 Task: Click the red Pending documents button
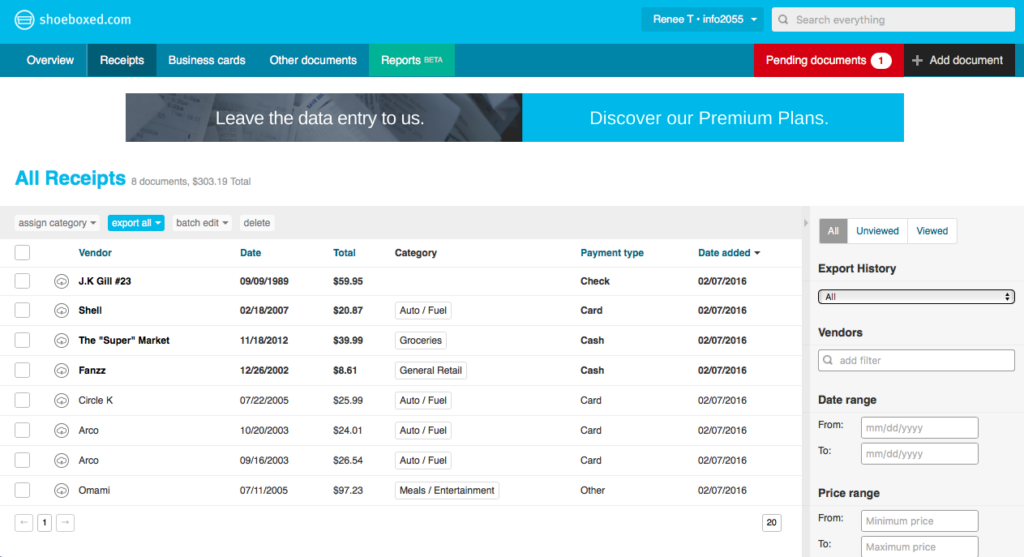pos(827,60)
